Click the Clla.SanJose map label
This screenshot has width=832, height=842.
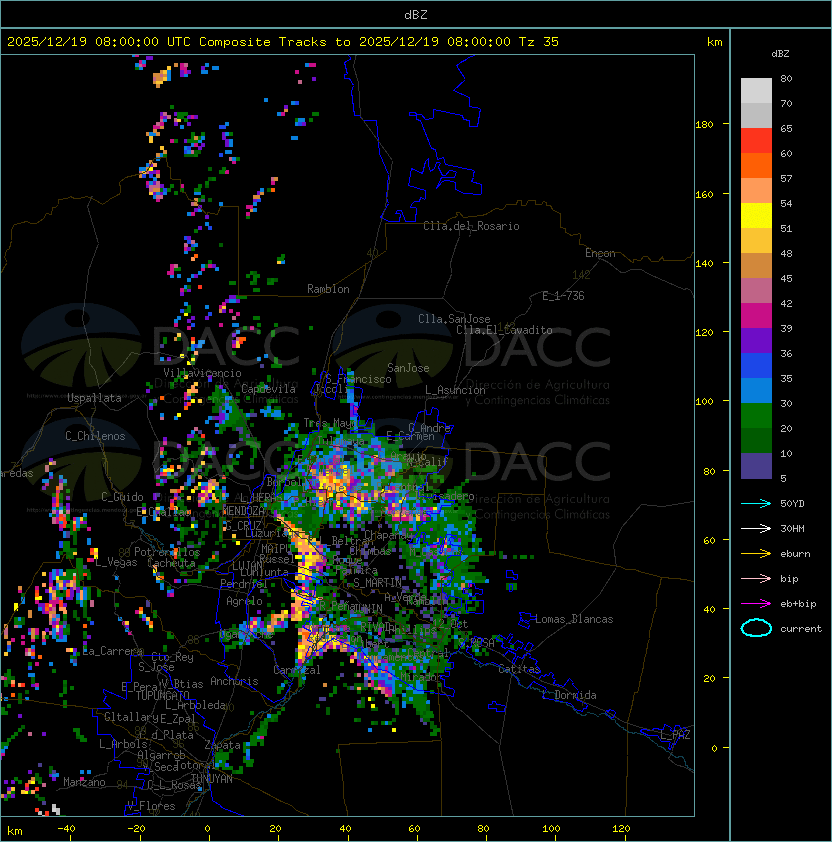pos(454,319)
